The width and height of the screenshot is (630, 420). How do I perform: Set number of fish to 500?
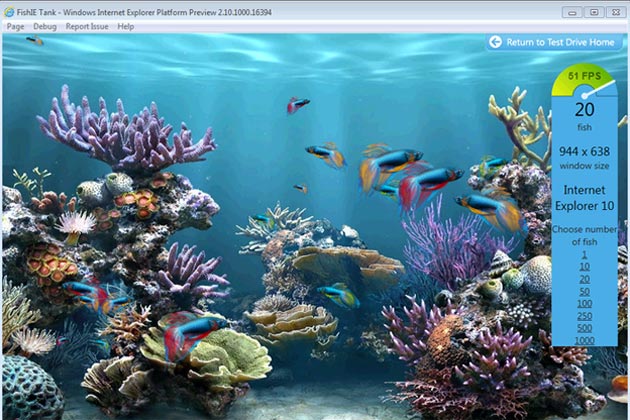pyautogui.click(x=584, y=328)
